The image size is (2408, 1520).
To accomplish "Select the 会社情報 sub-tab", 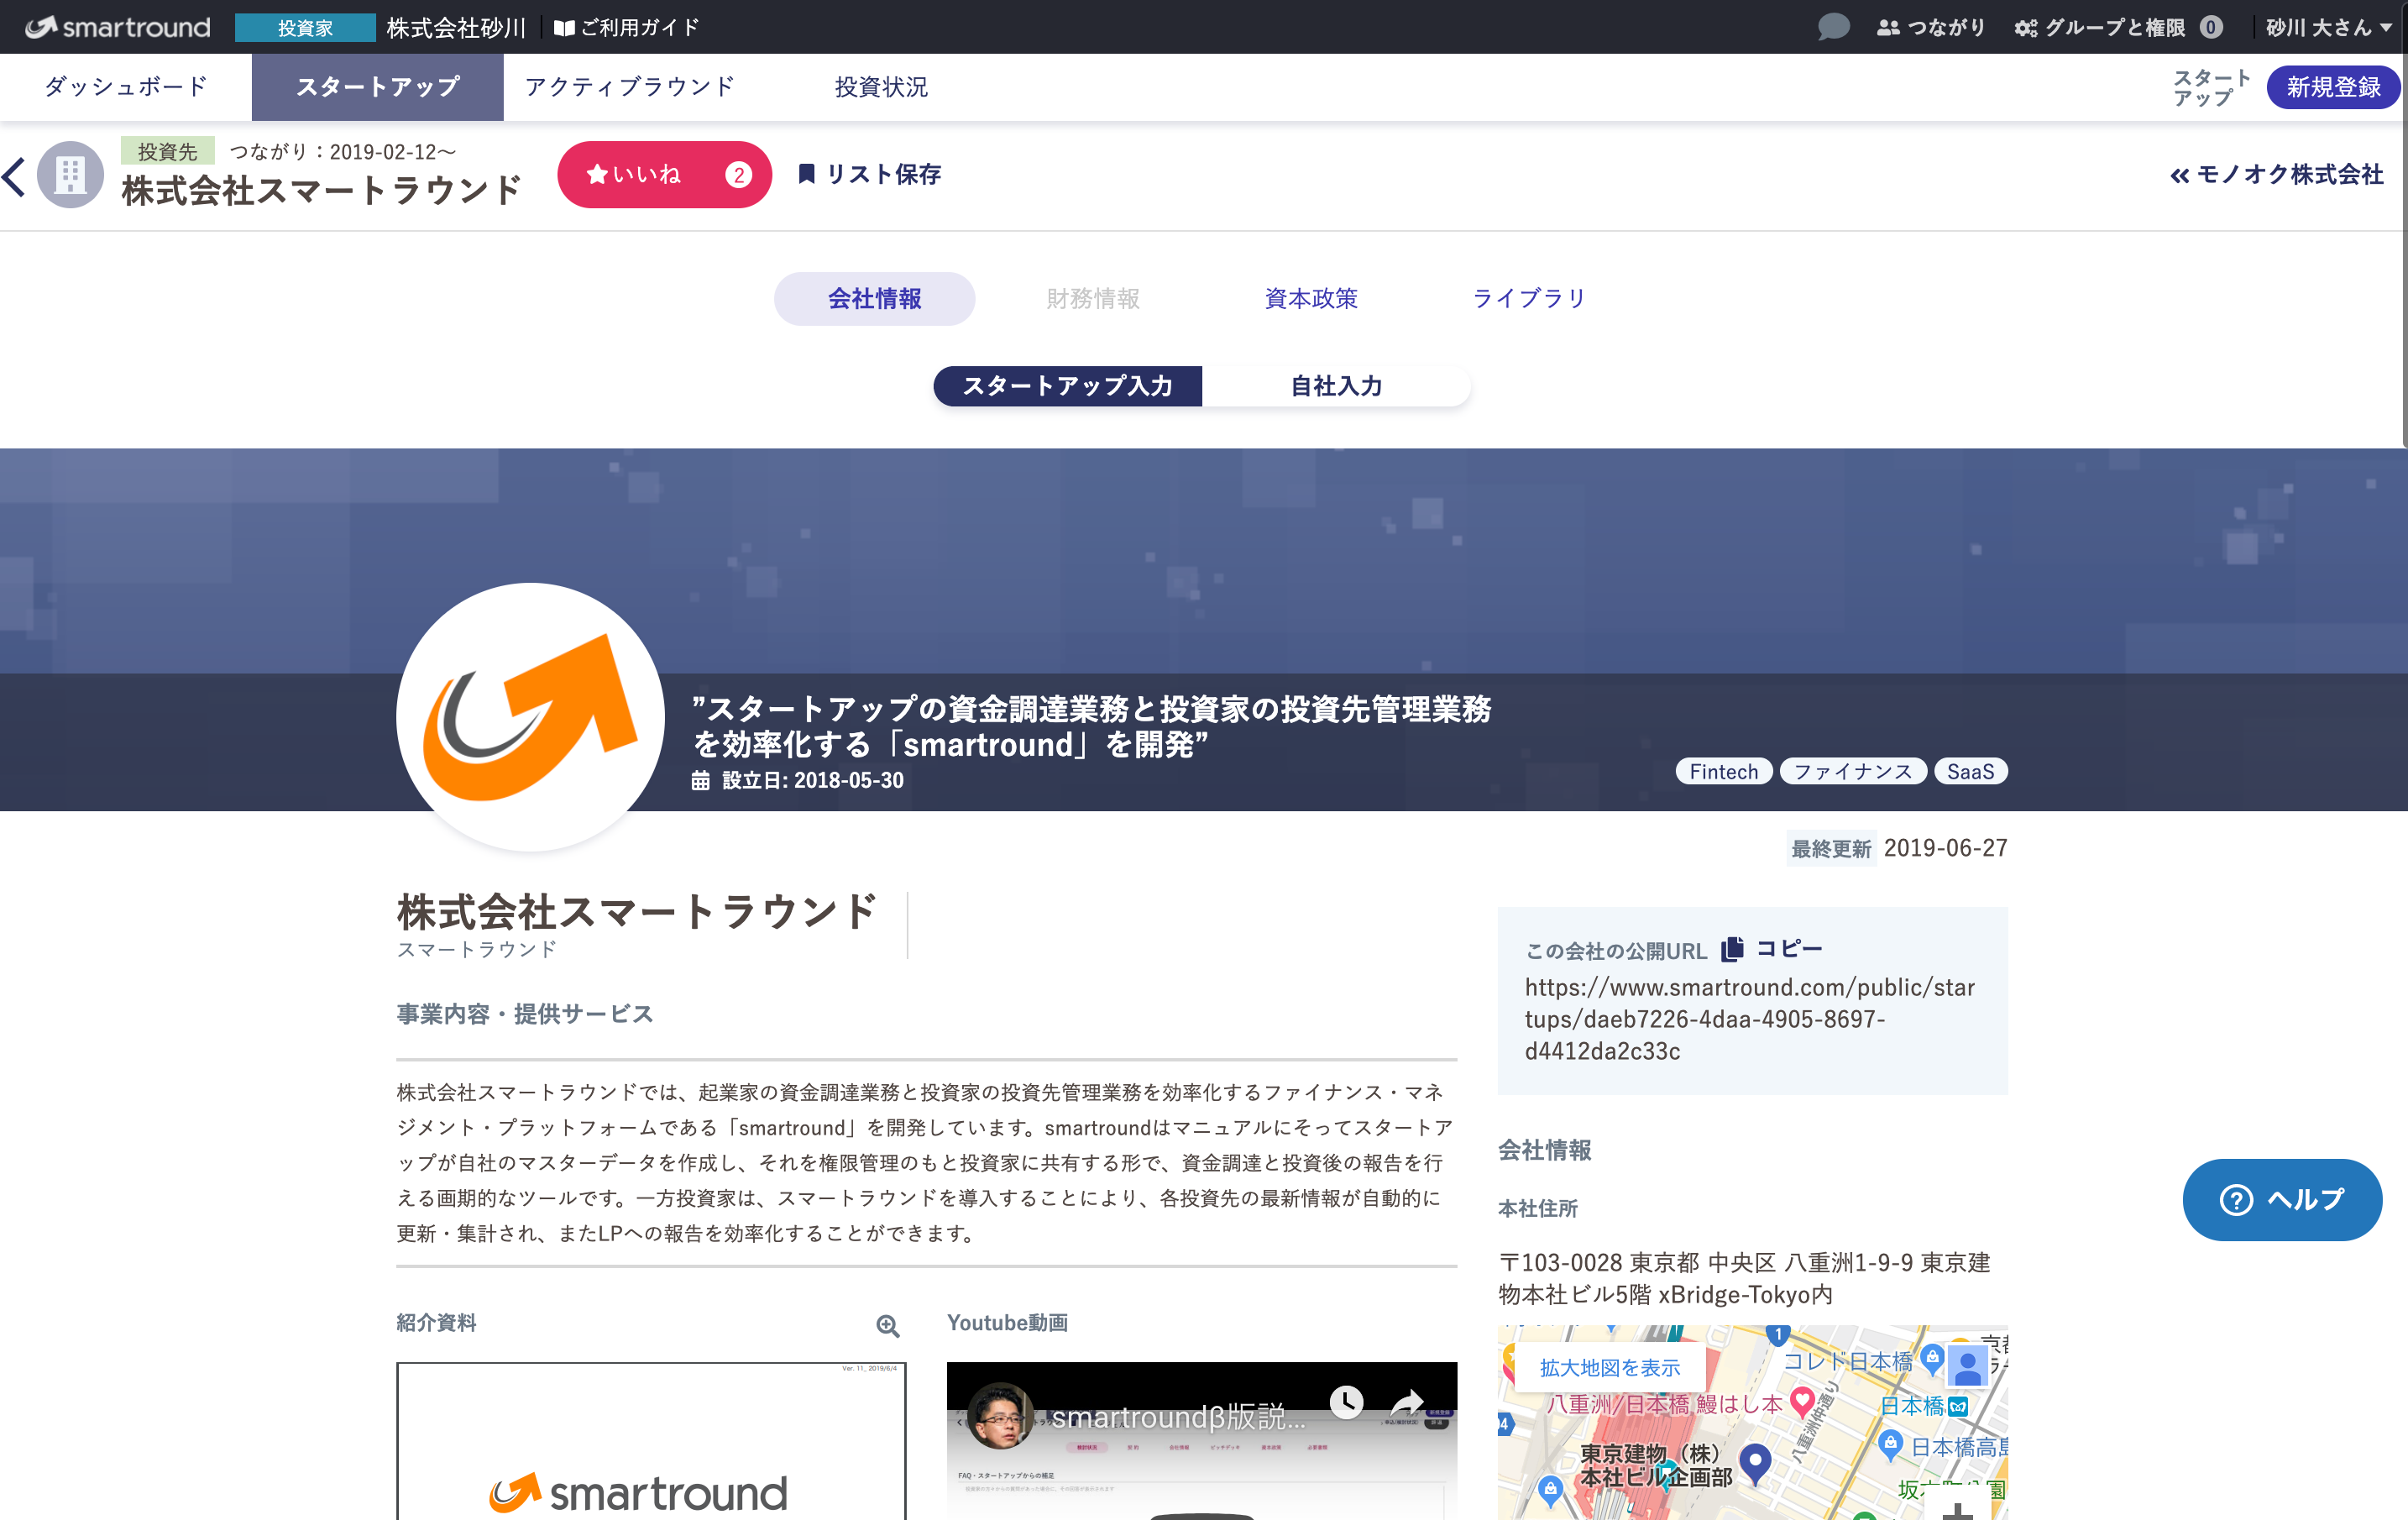I will pyautogui.click(x=874, y=298).
